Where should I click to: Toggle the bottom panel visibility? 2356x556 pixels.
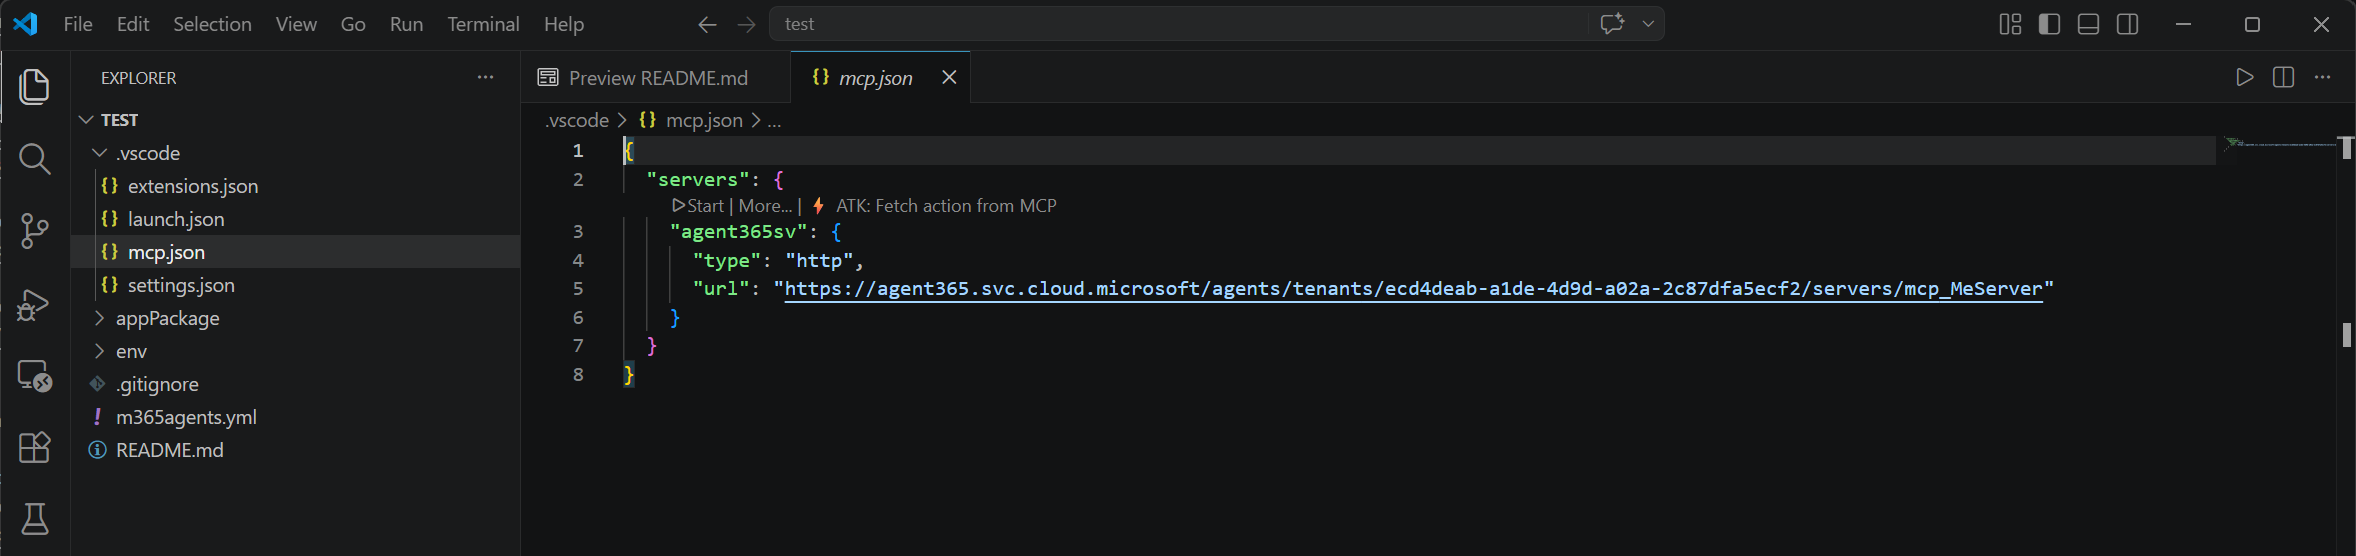pos(2088,24)
